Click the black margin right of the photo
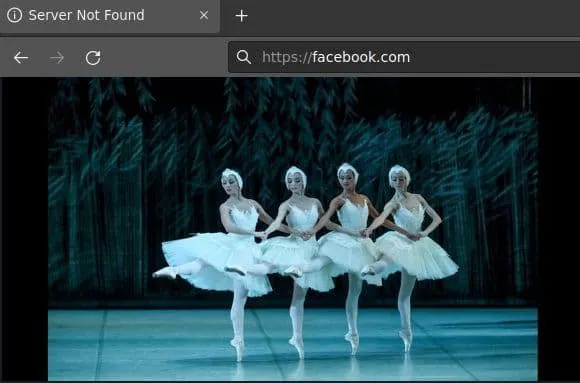580x383 pixels. pyautogui.click(x=559, y=229)
